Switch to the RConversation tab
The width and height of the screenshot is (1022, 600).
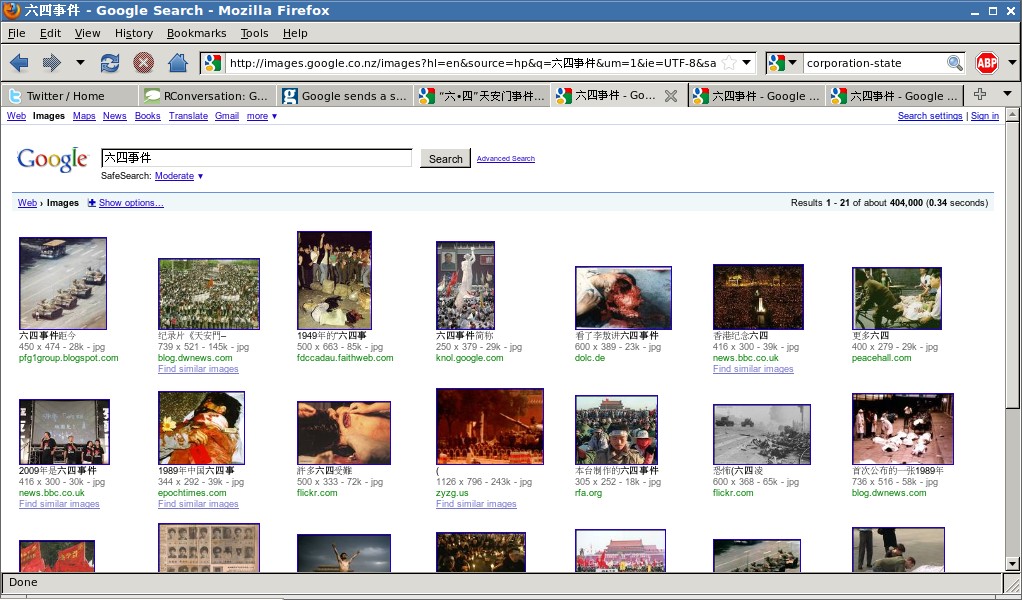click(207, 96)
